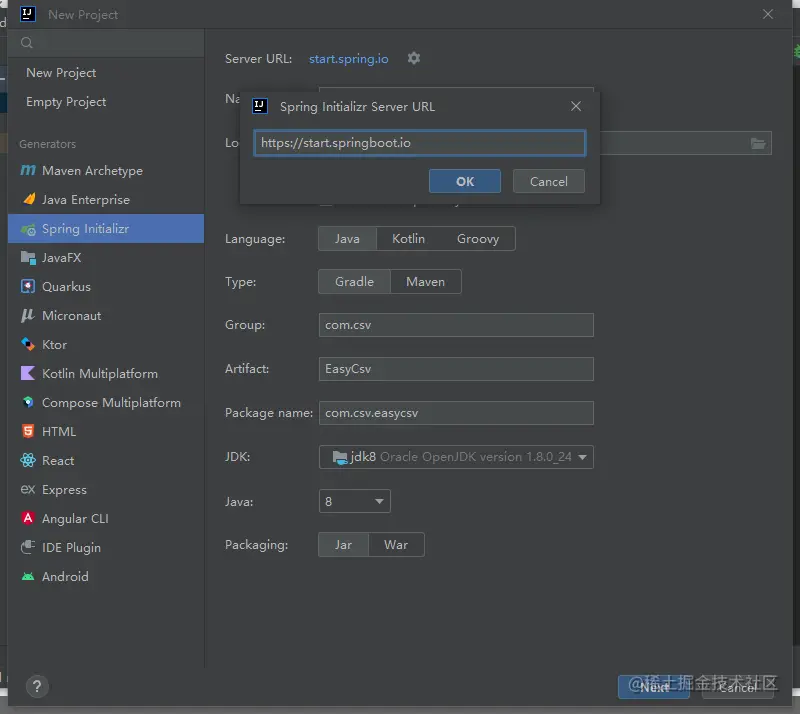Click the Micronaut mu icon
This screenshot has width=800, height=714.
click(x=28, y=315)
